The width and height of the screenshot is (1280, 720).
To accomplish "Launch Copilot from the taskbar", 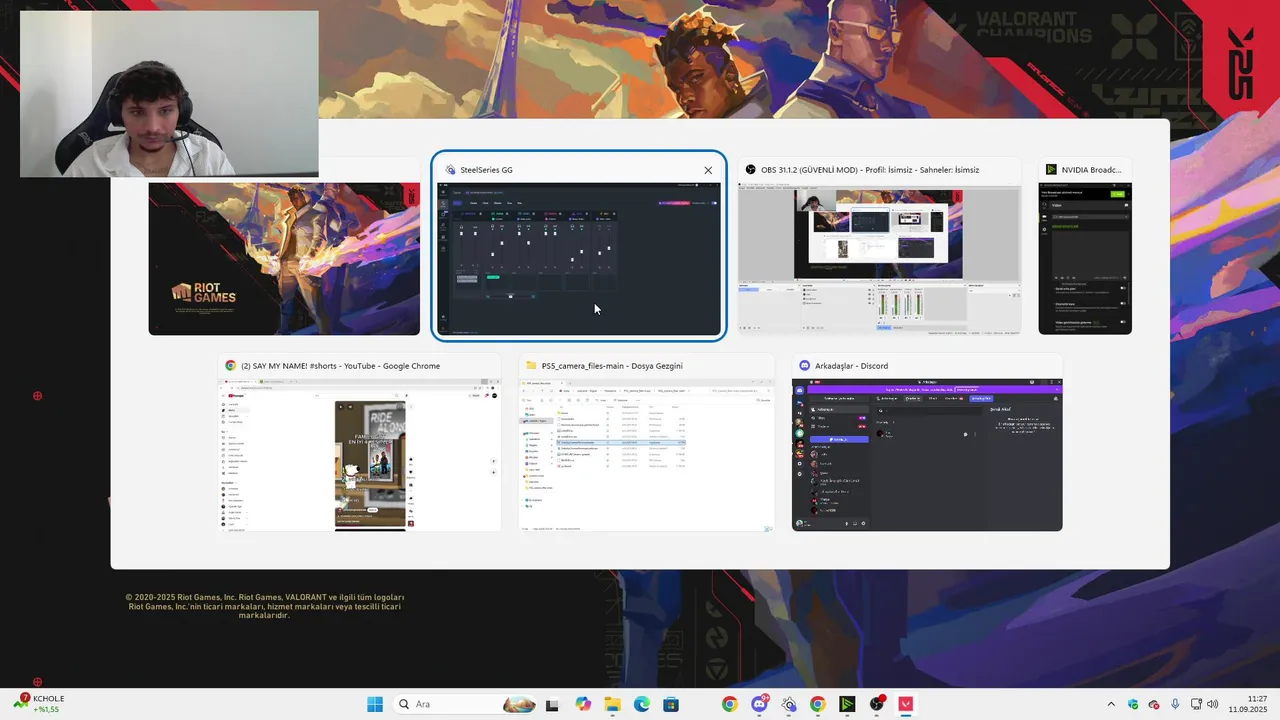I will 583,704.
